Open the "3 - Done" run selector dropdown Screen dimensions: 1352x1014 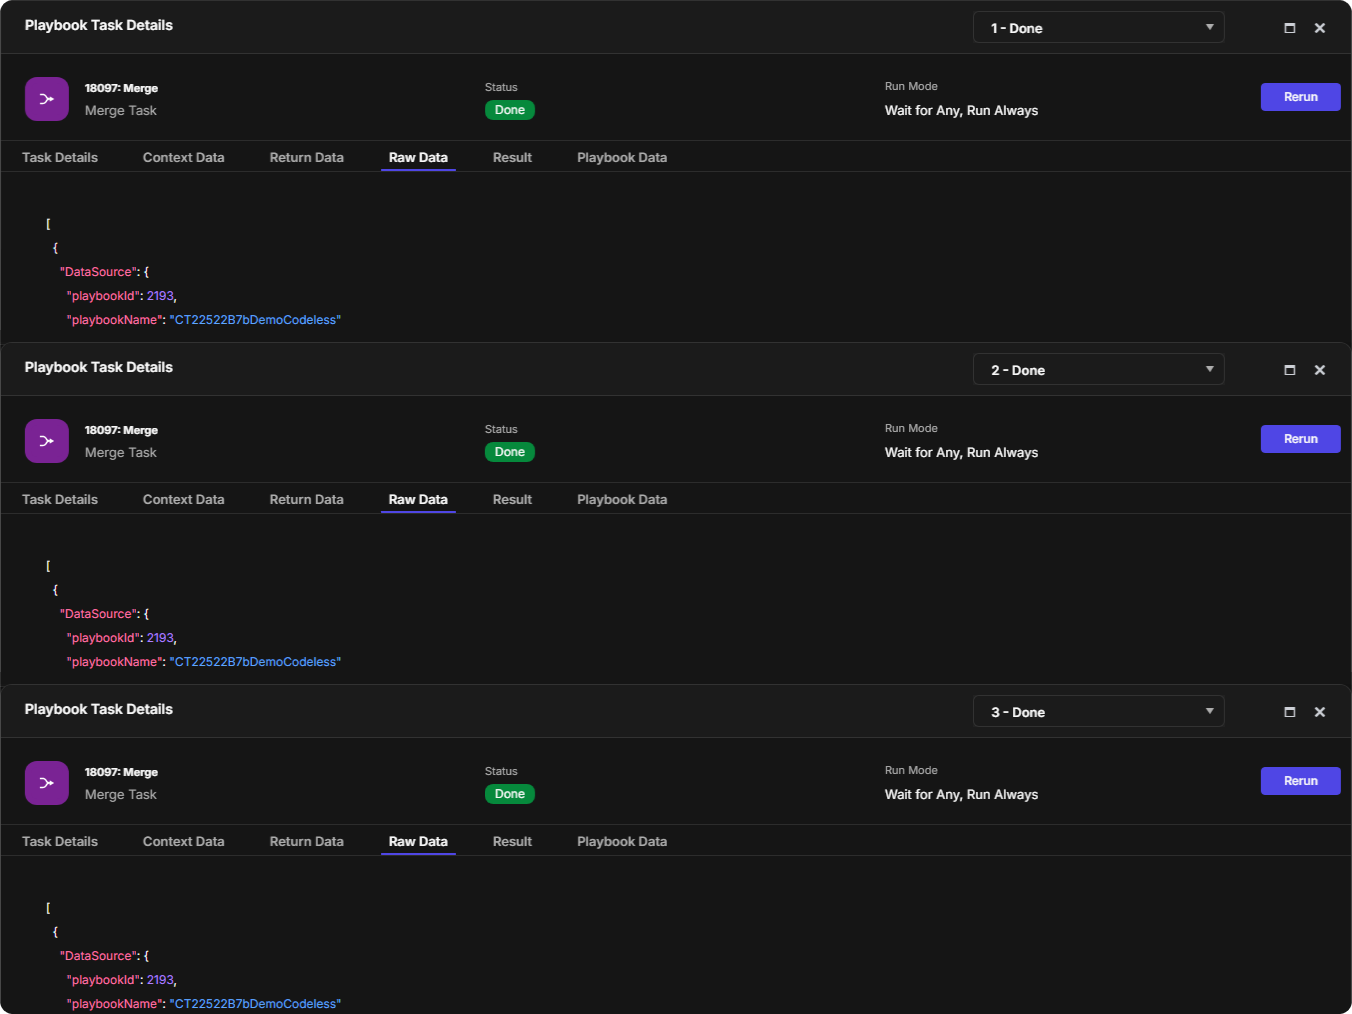1099,712
